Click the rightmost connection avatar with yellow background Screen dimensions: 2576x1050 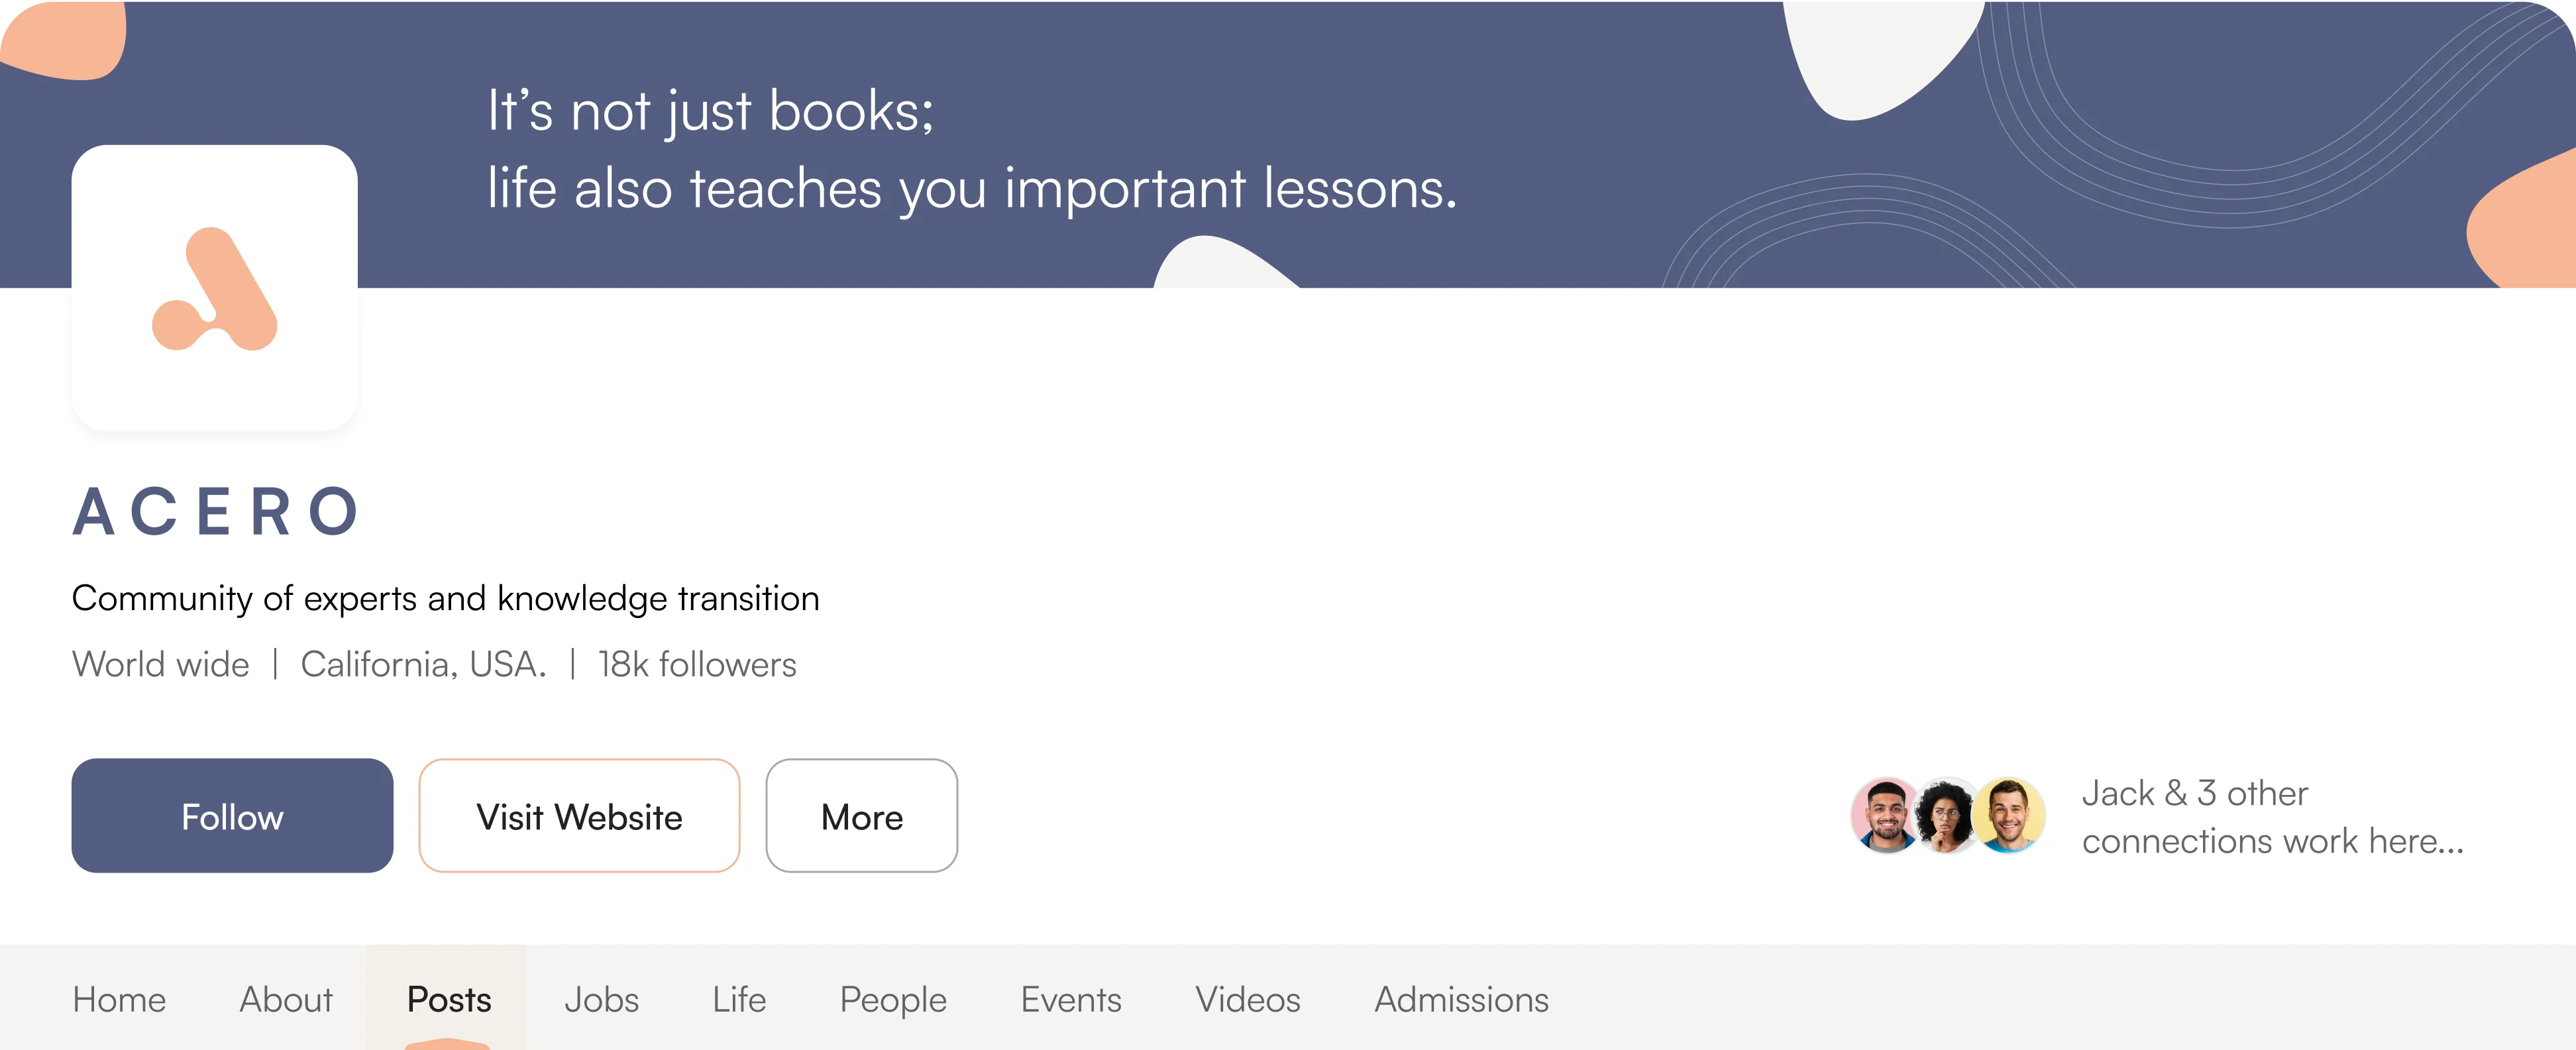click(2008, 815)
